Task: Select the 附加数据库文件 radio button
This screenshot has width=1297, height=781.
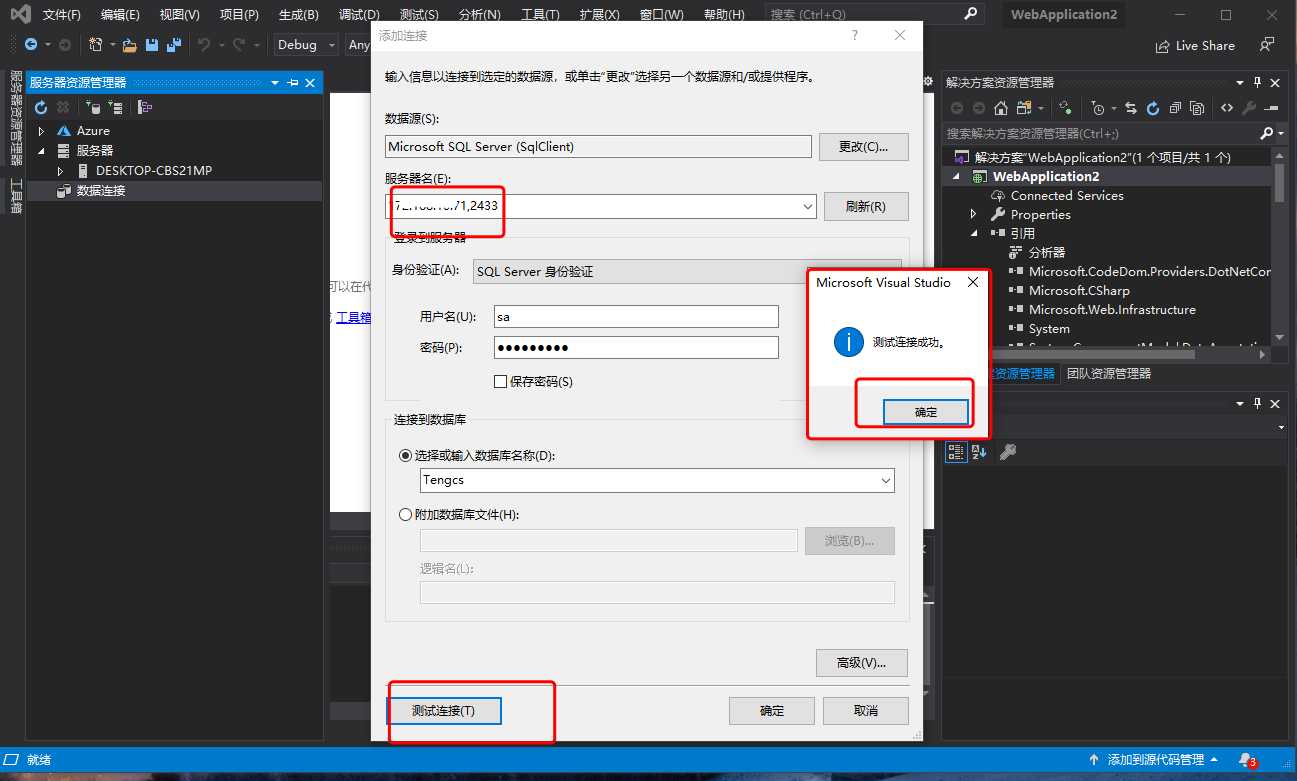Action: 405,515
